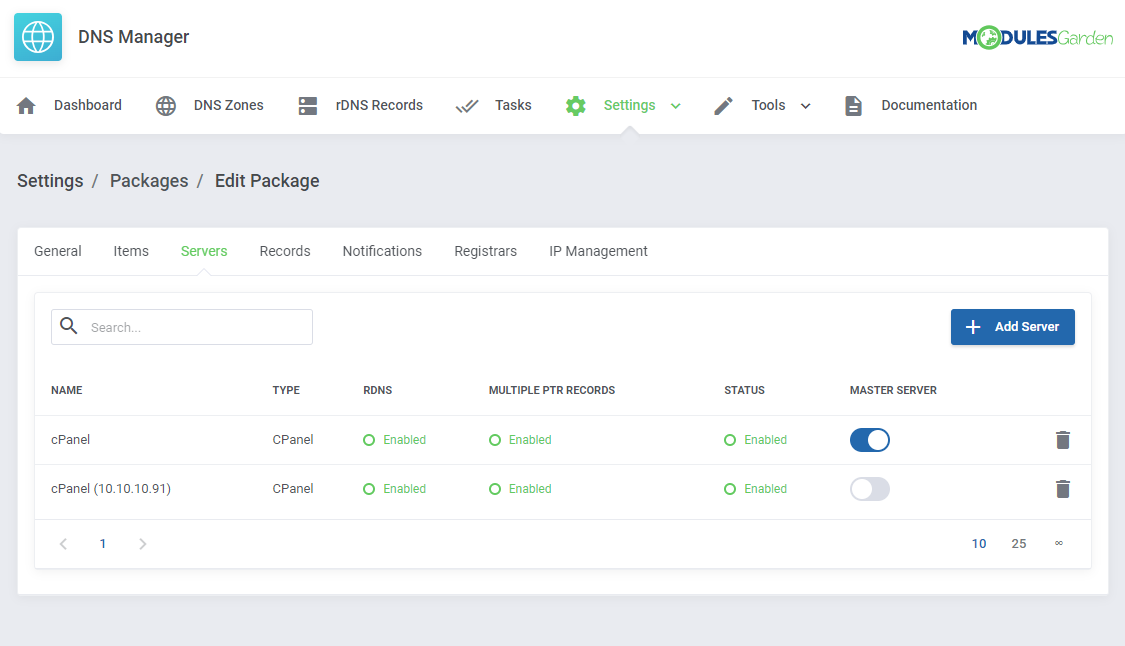Sort by the TYPE column header
1125x646 pixels.
[286, 390]
